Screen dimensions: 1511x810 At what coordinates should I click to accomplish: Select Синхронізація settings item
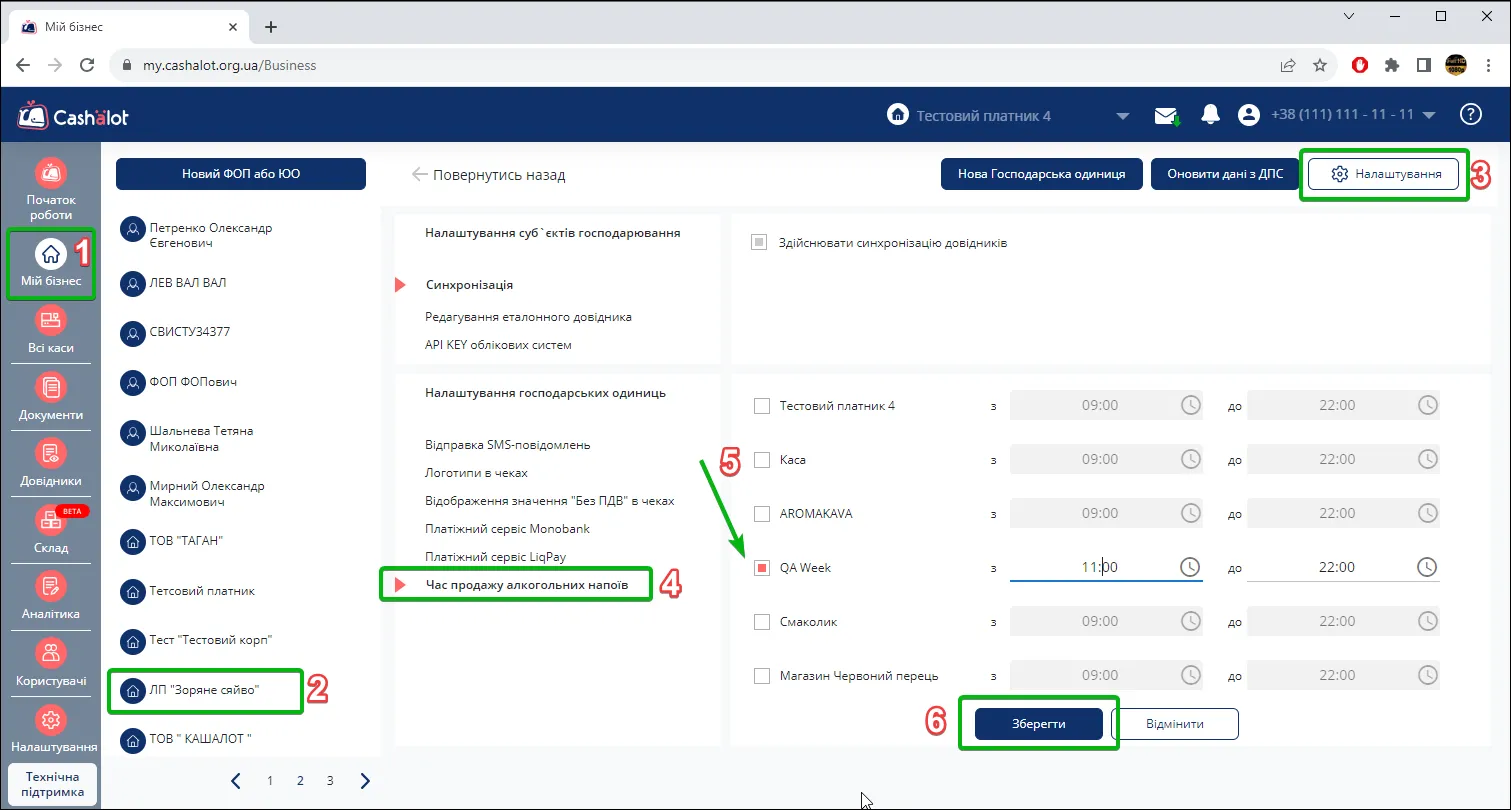(x=470, y=285)
